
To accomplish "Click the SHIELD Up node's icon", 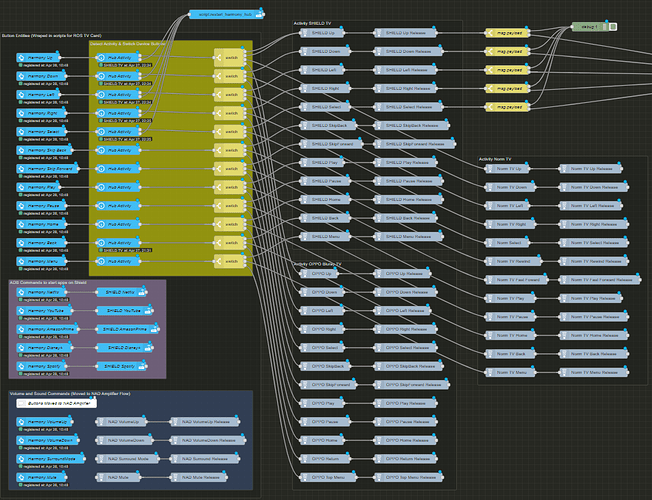I will click(304, 32).
